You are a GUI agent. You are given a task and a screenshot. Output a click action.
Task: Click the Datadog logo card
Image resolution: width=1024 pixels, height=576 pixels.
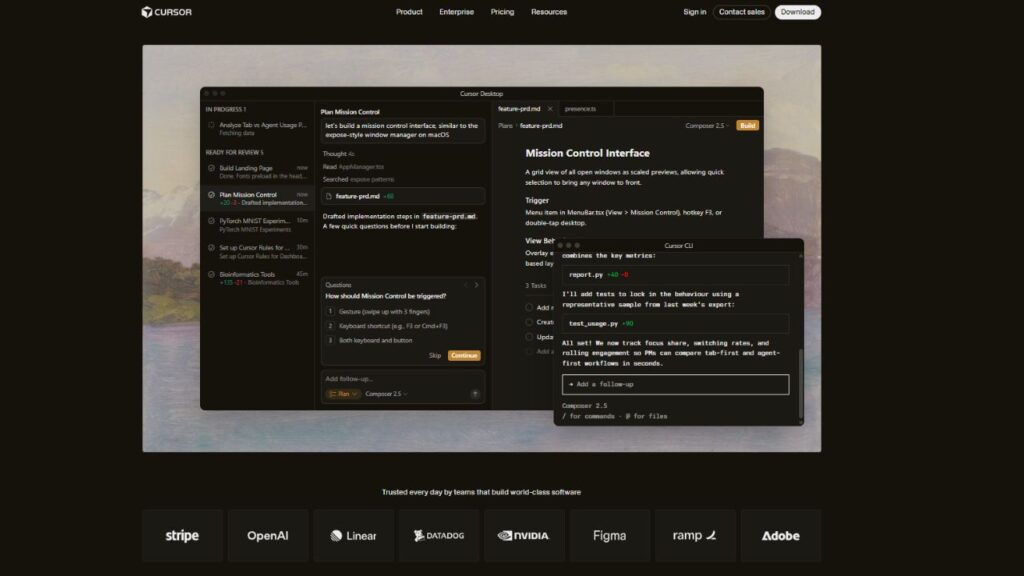click(x=439, y=536)
